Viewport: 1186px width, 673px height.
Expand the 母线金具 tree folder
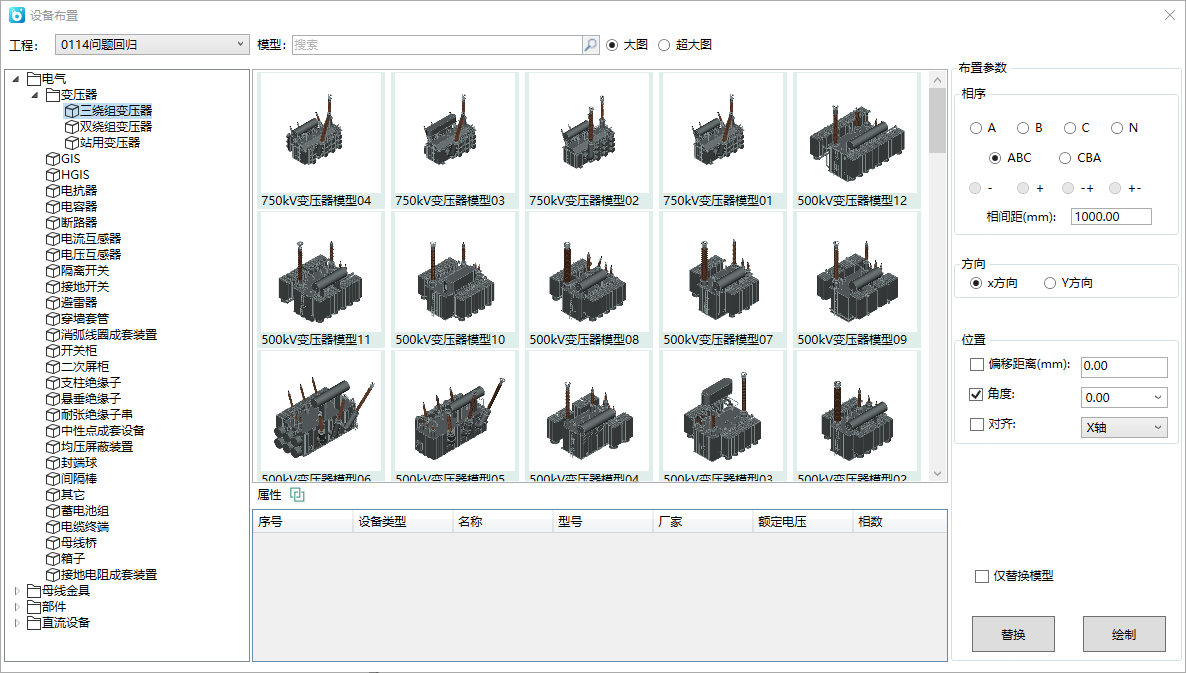click(17, 591)
